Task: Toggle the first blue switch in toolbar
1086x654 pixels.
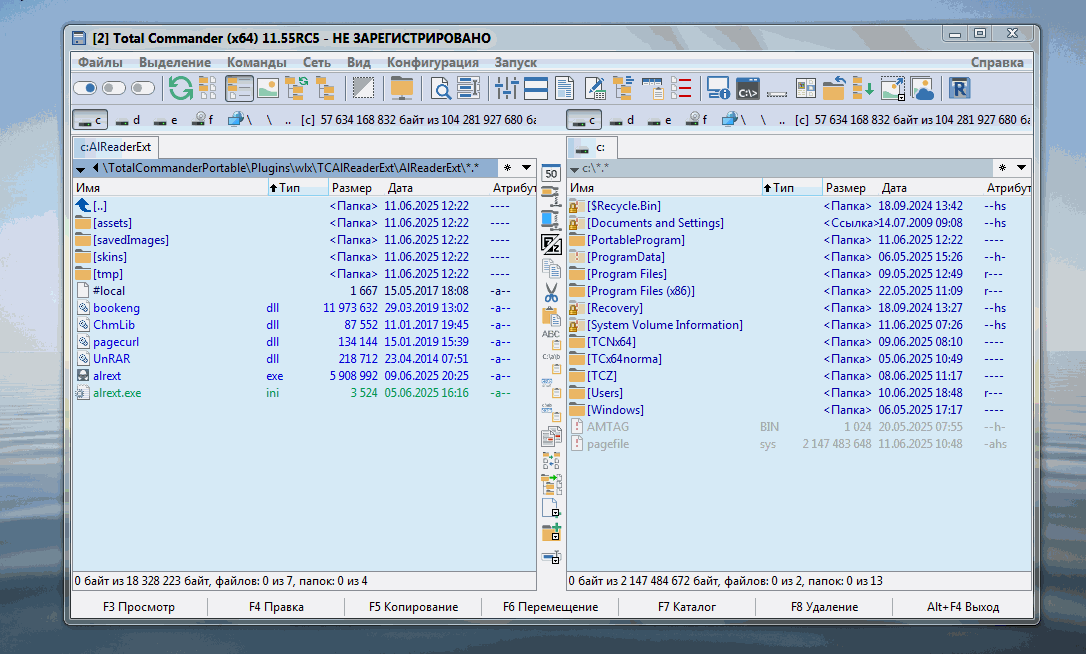Action: 86,88
